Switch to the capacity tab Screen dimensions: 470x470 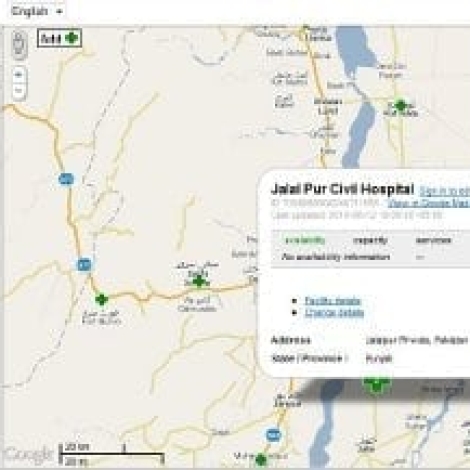point(370,240)
